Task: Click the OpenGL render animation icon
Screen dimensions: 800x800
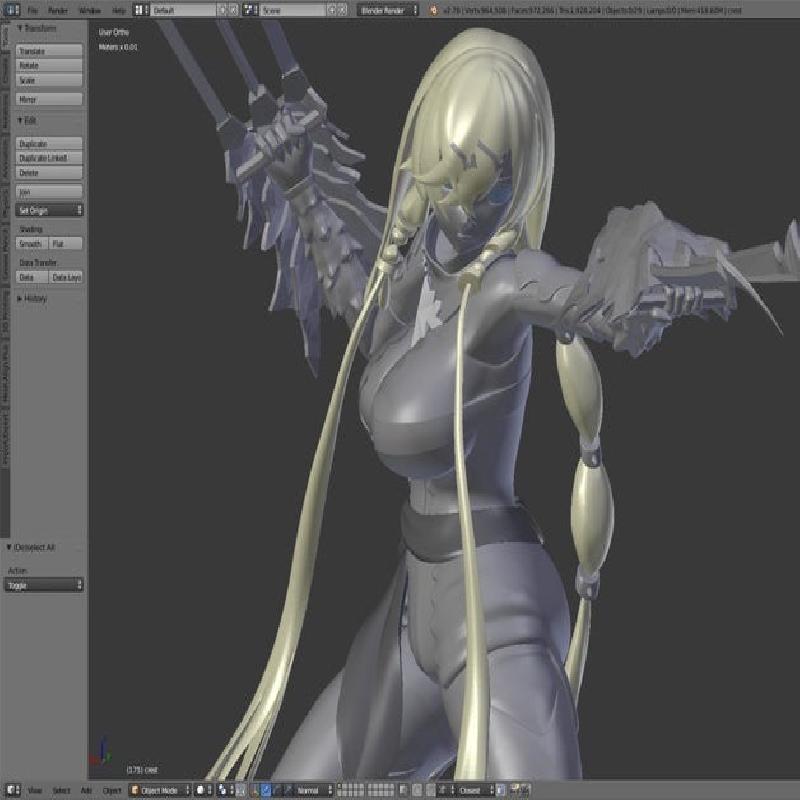Action: tap(526, 790)
